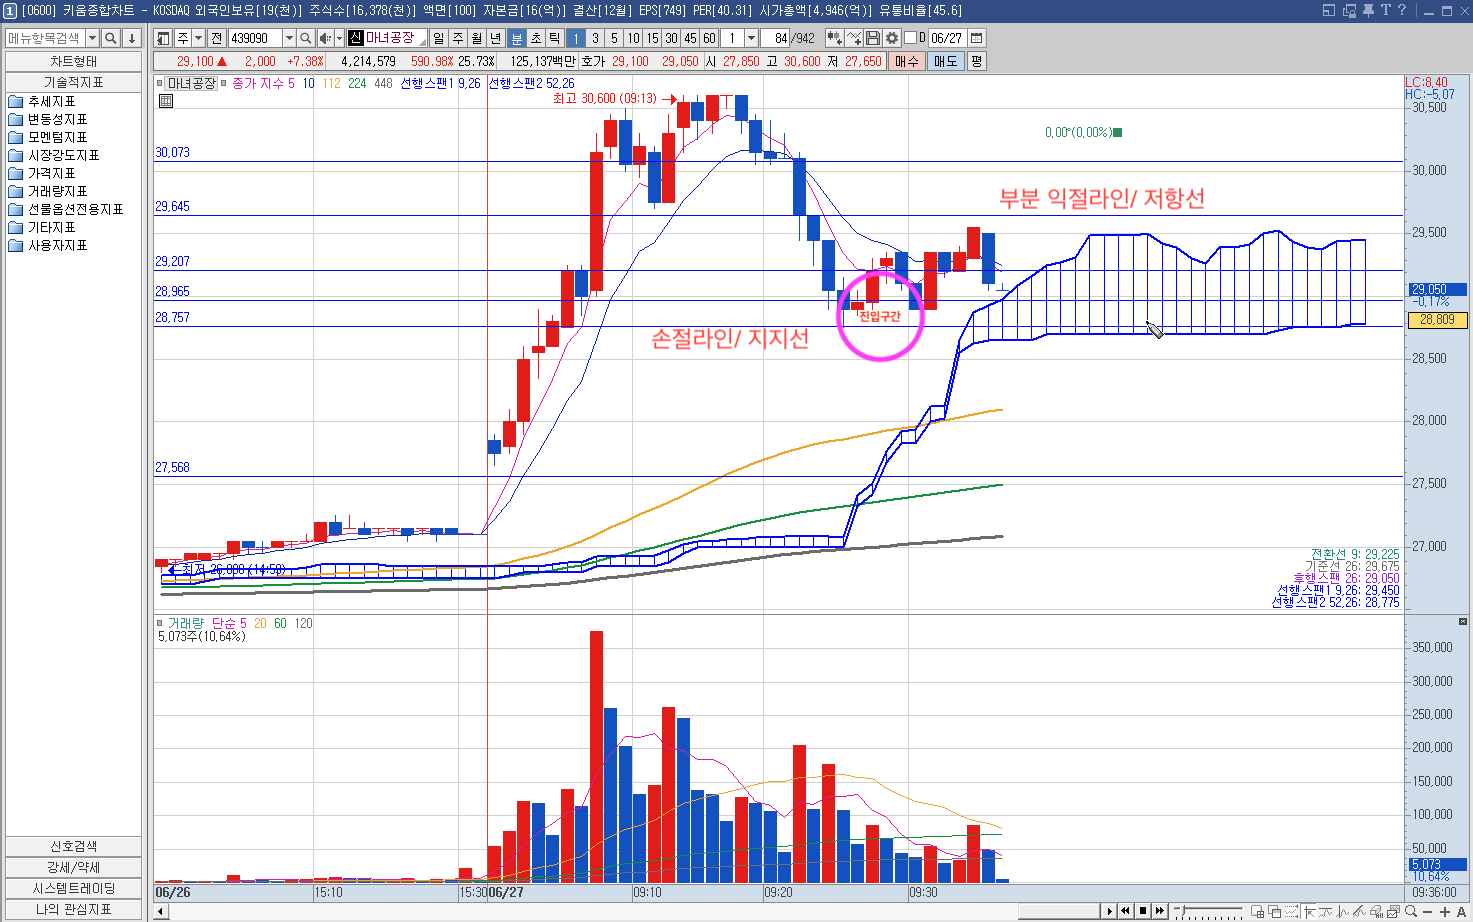
Task: Click the help question mark icon
Action: tap(1402, 10)
